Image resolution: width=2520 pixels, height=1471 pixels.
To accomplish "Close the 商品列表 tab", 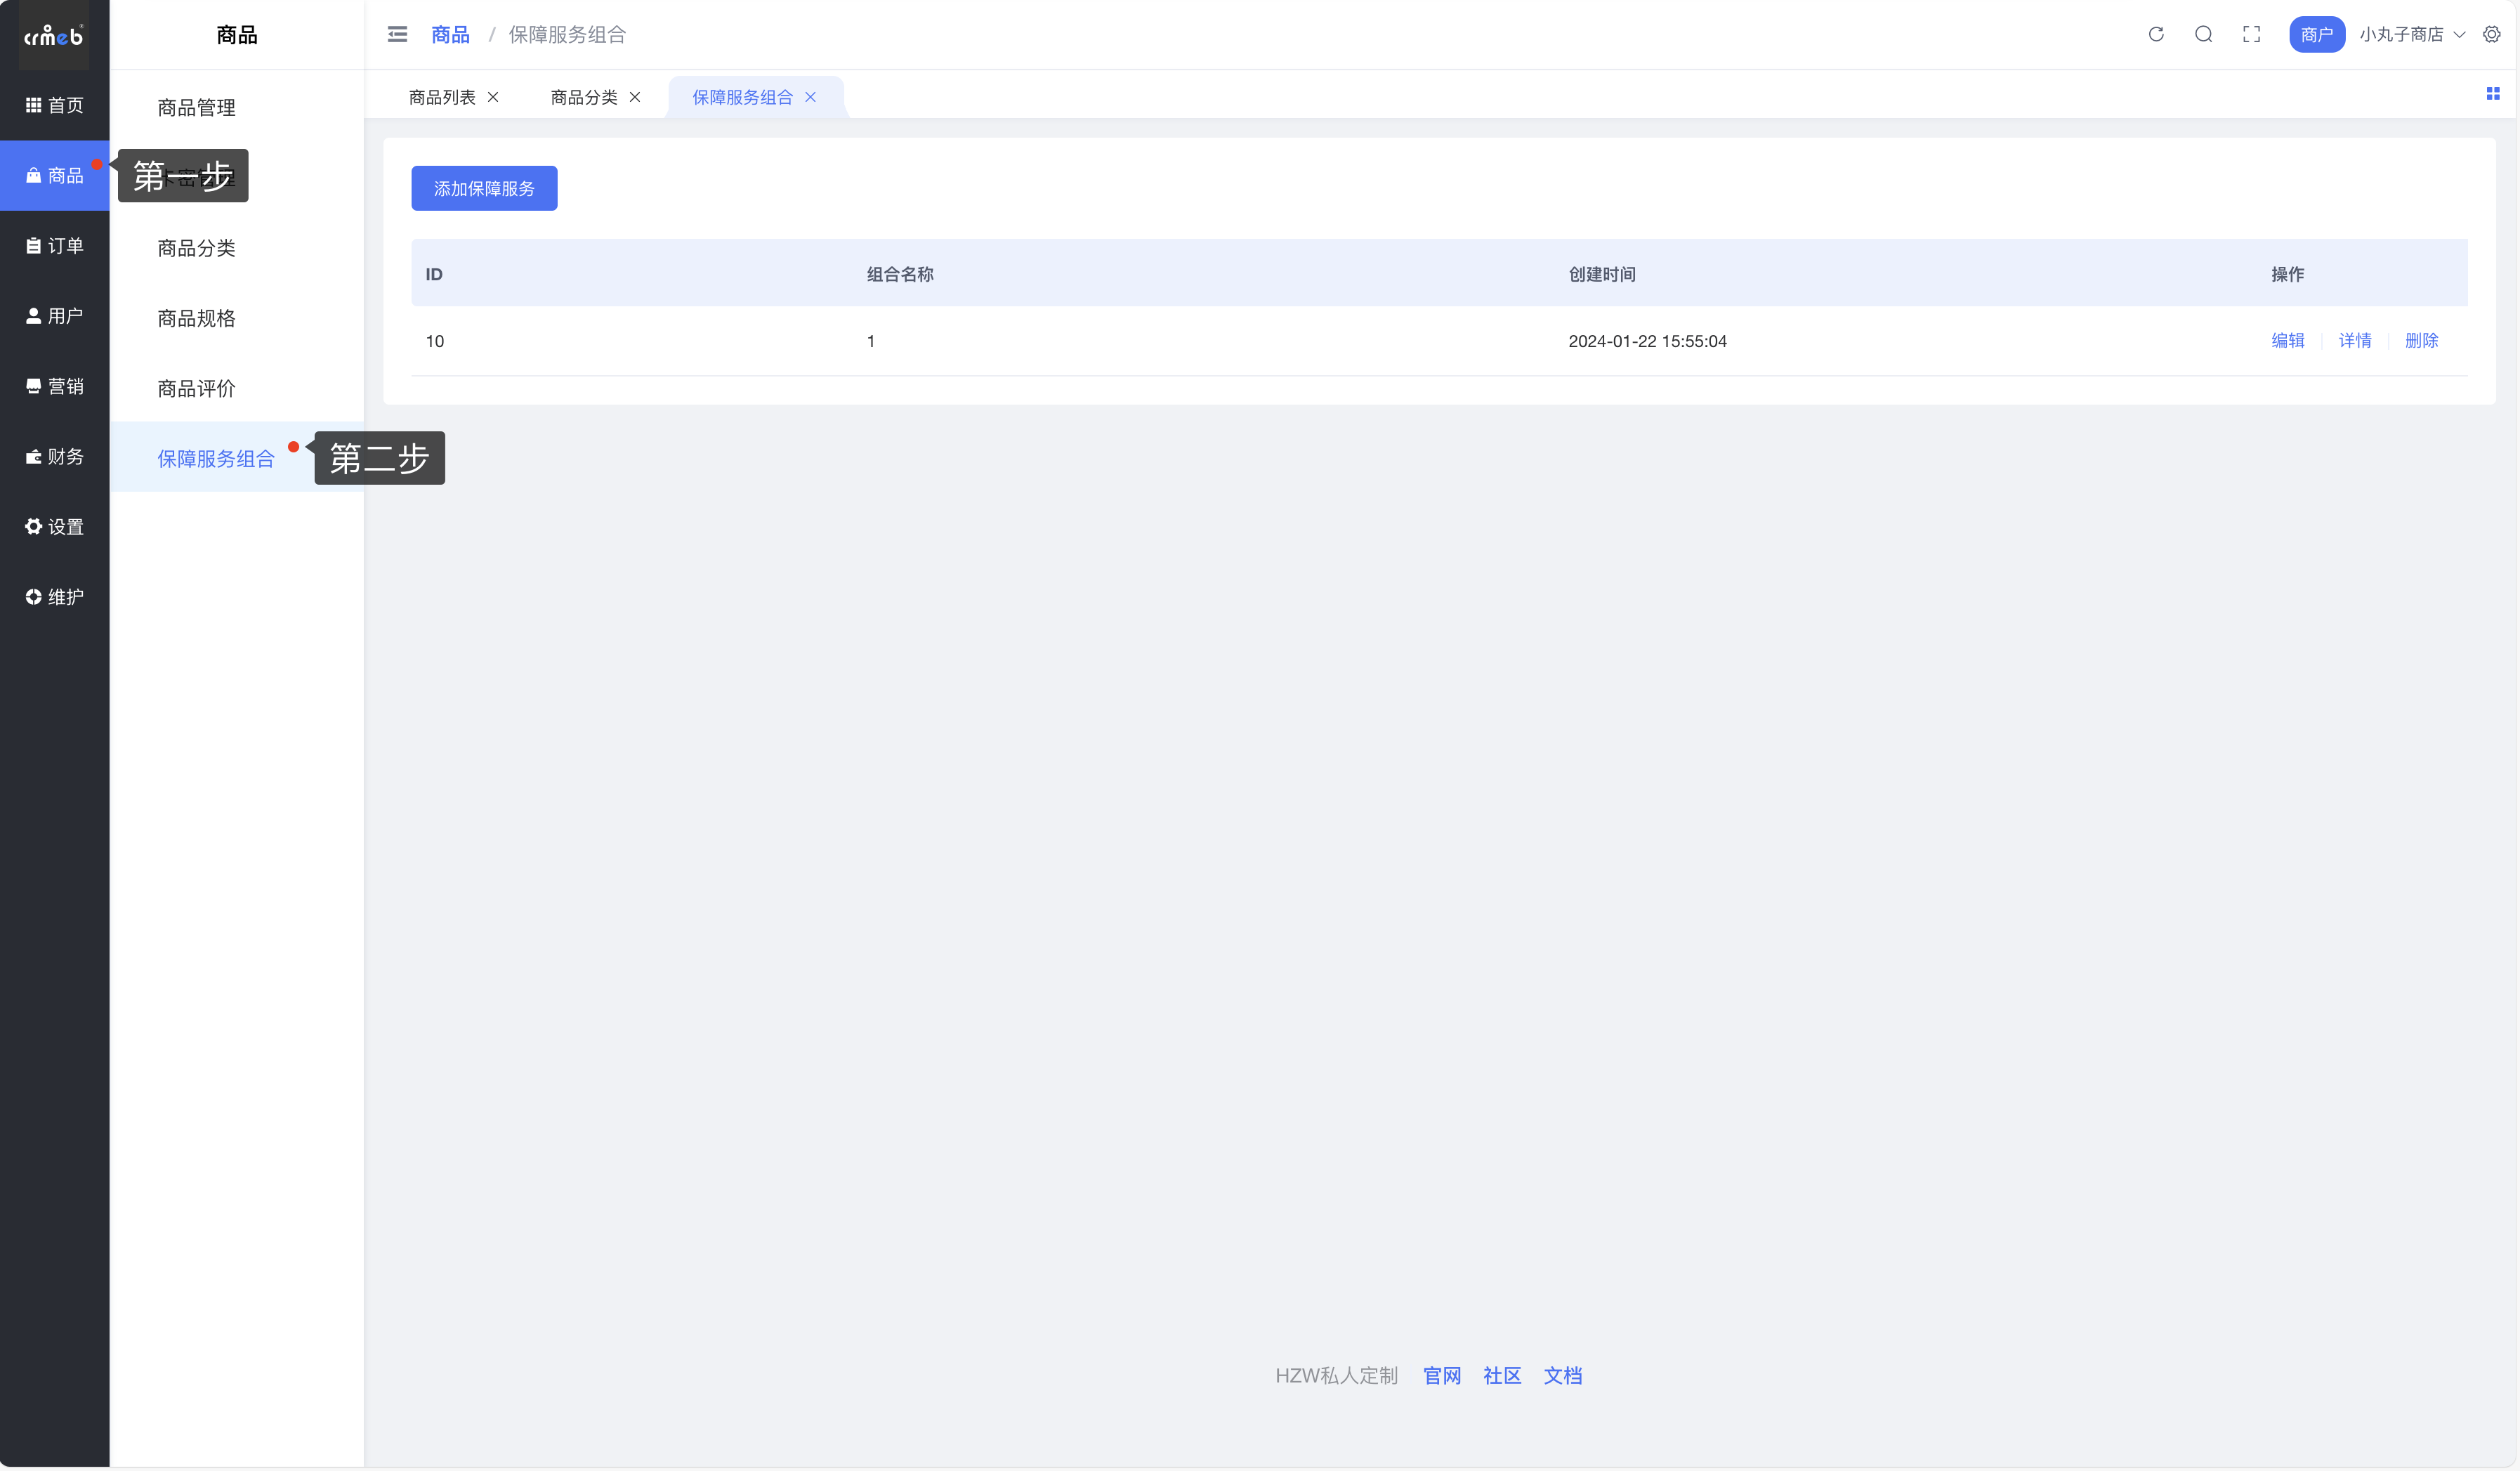I will tap(493, 97).
